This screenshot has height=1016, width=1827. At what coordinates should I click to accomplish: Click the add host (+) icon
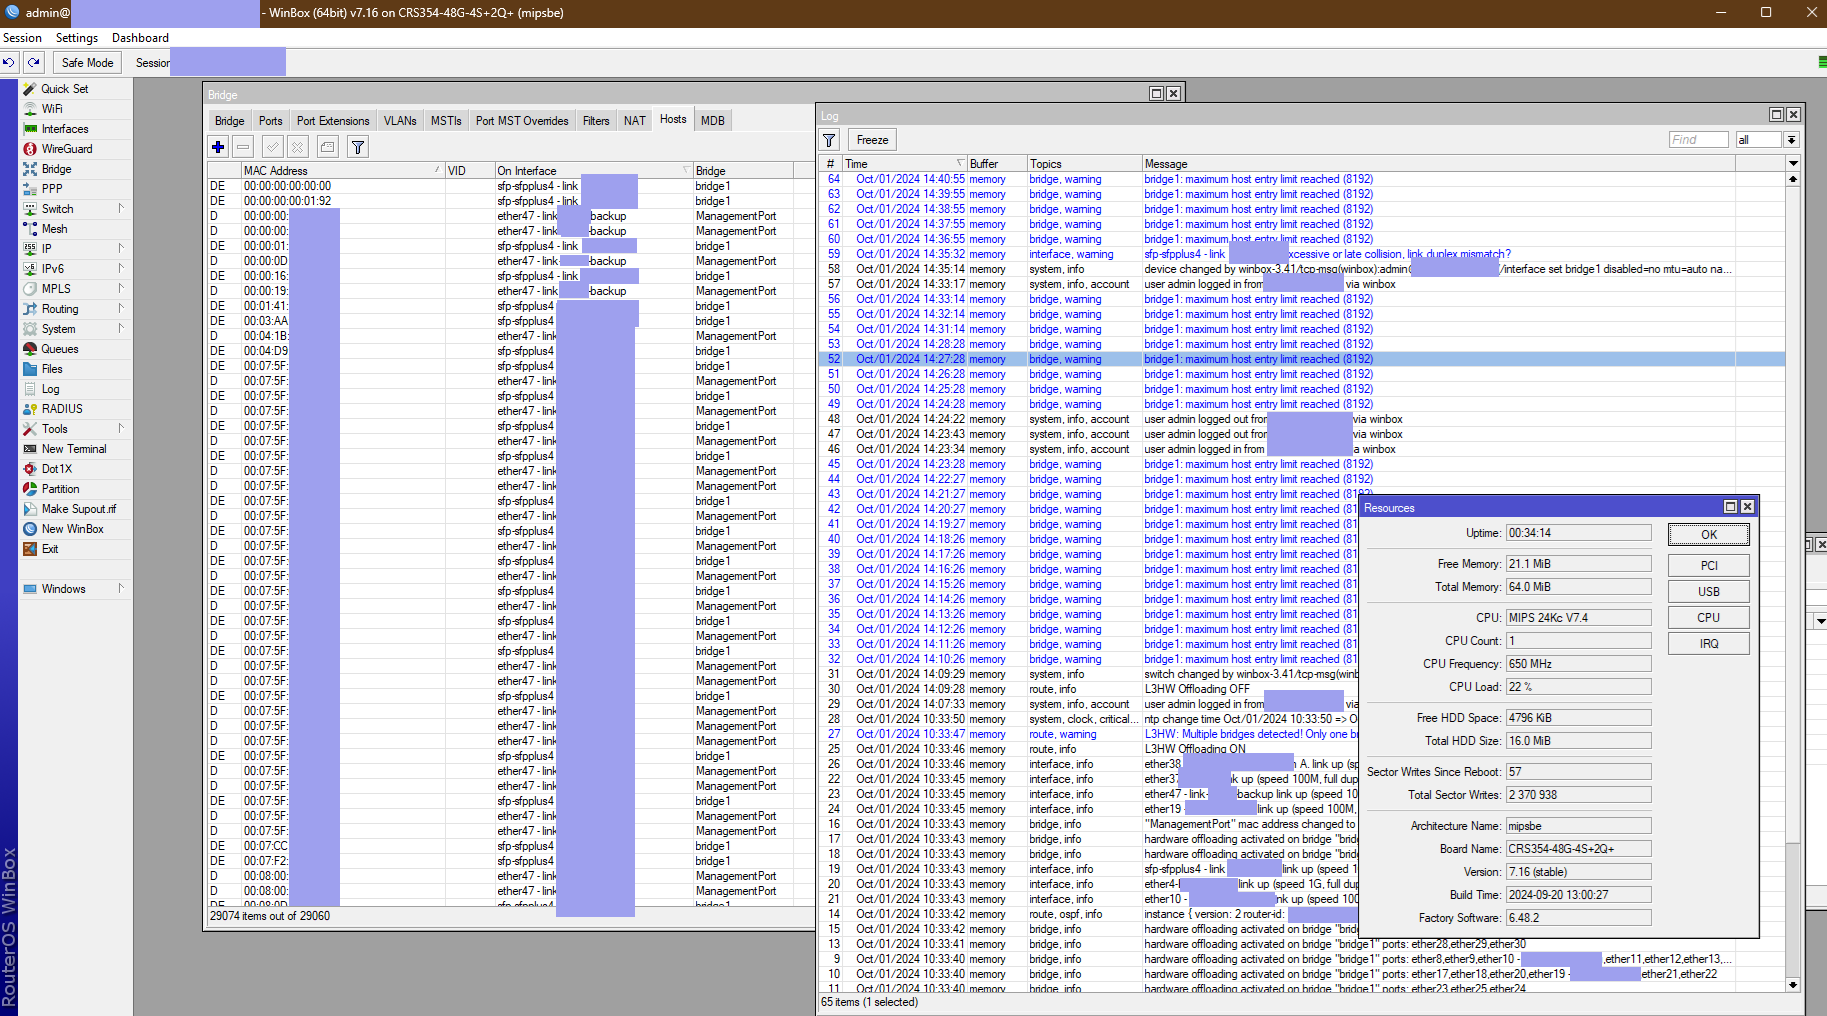pos(218,147)
